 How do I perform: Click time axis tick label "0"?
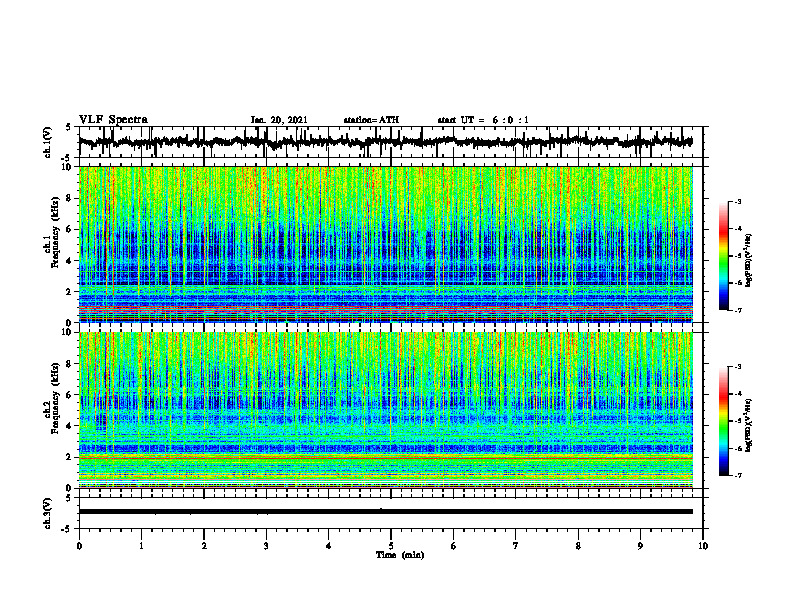(x=79, y=546)
